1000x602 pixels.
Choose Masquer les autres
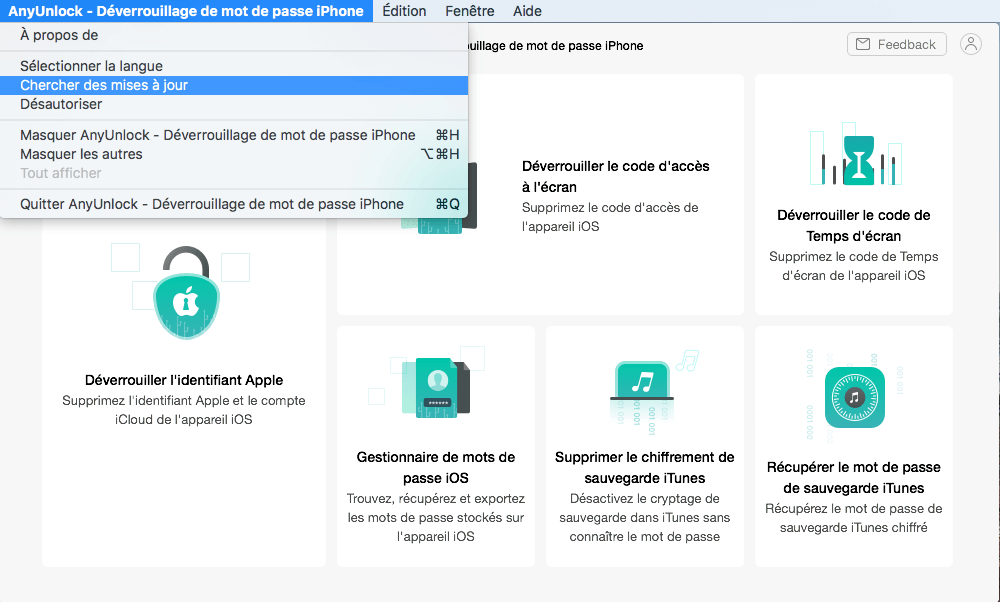point(234,154)
